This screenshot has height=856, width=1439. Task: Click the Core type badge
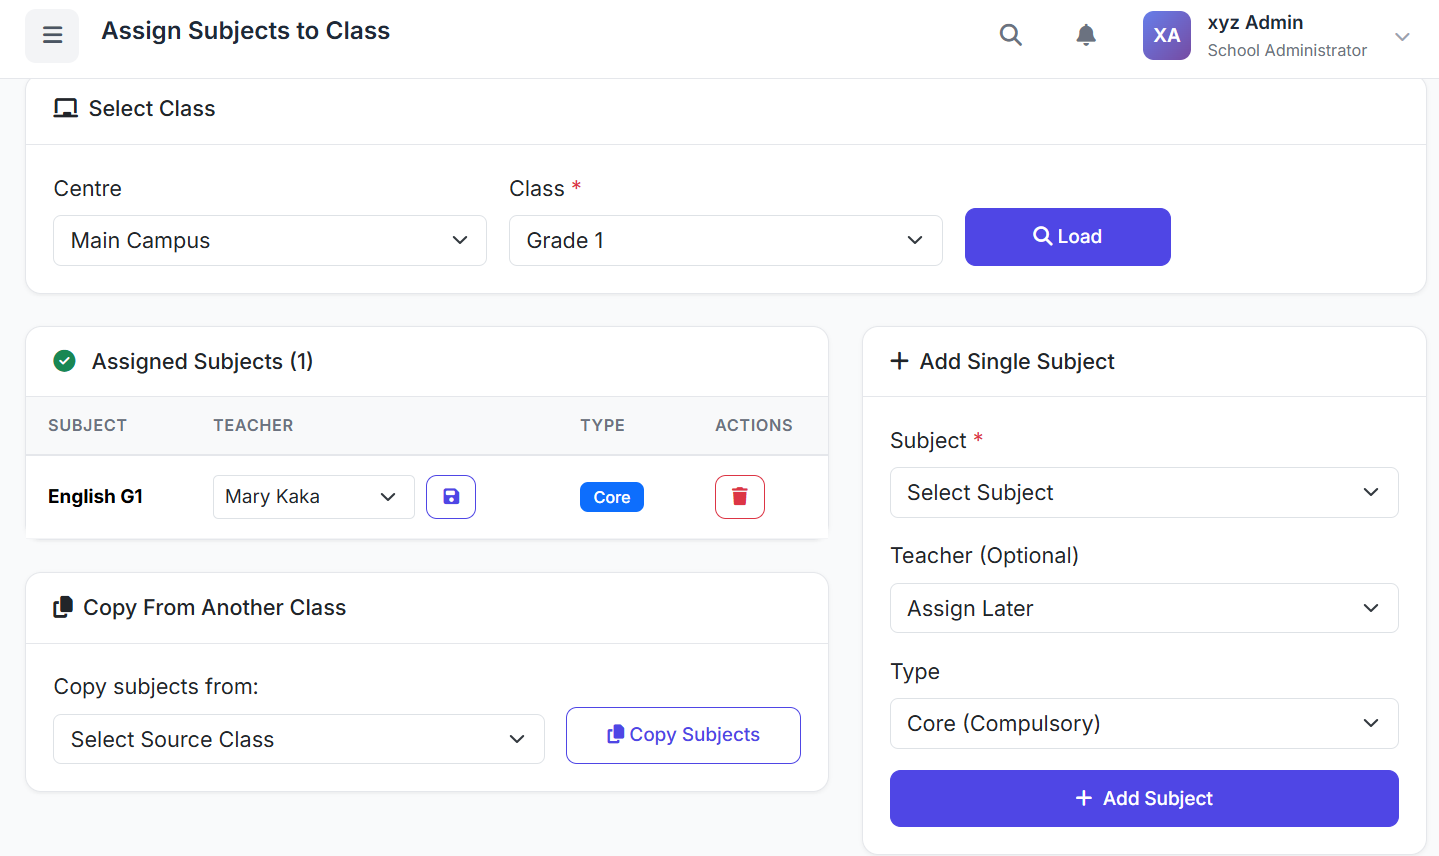pyautogui.click(x=612, y=497)
